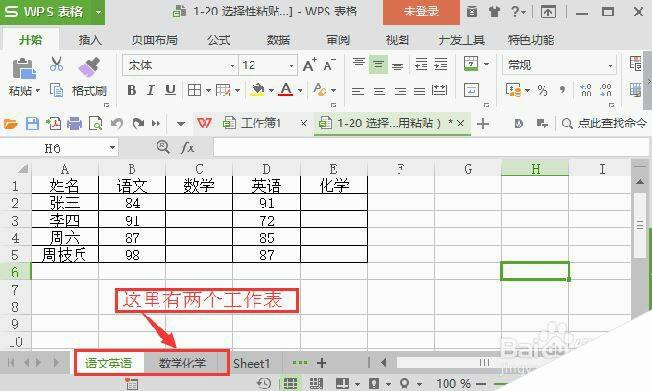Click the decrease indent icon

click(421, 64)
